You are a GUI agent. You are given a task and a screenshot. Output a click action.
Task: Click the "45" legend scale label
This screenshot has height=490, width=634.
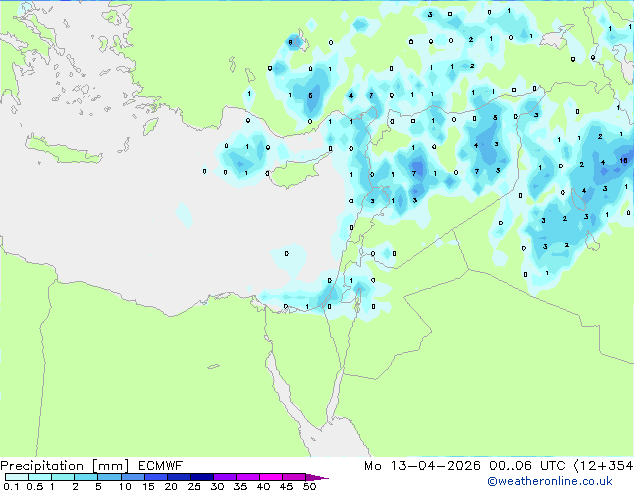click(x=286, y=486)
